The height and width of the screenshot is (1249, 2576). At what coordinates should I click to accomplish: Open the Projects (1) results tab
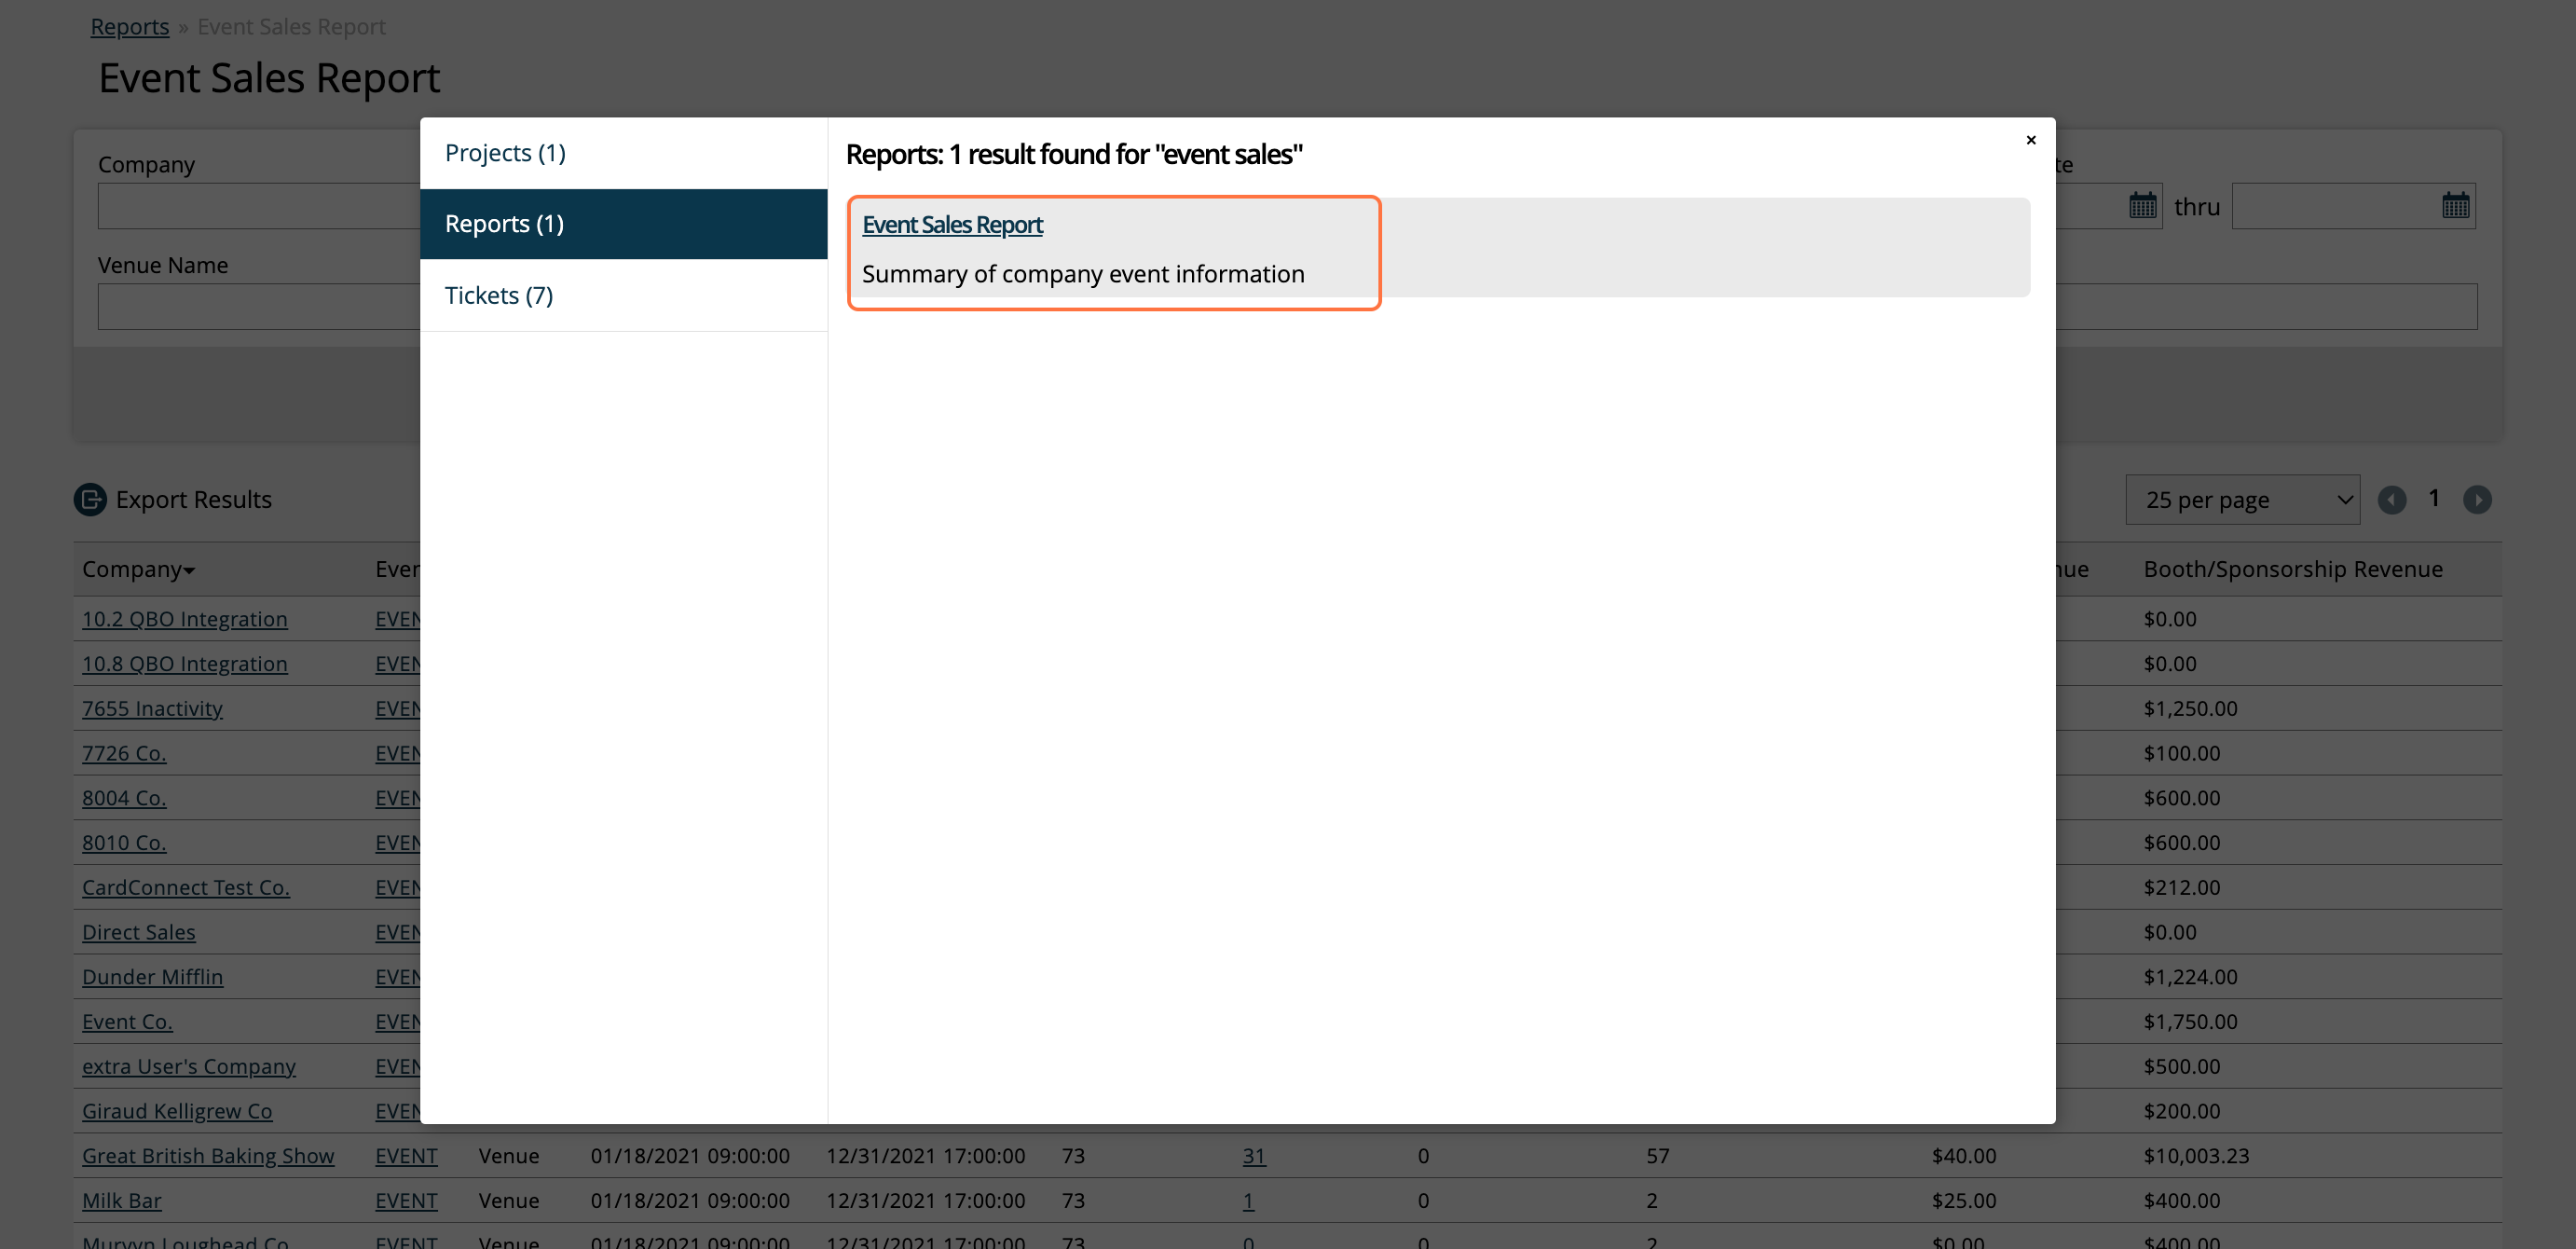coord(623,153)
